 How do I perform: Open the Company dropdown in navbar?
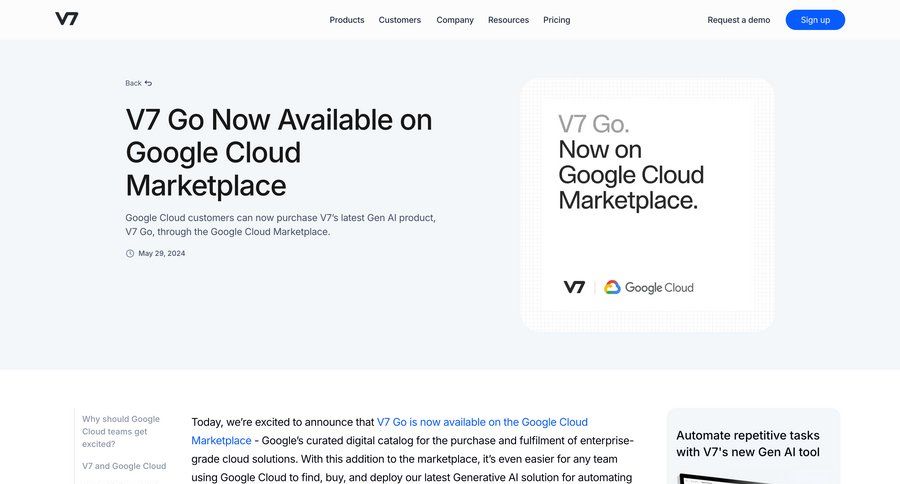(x=455, y=20)
